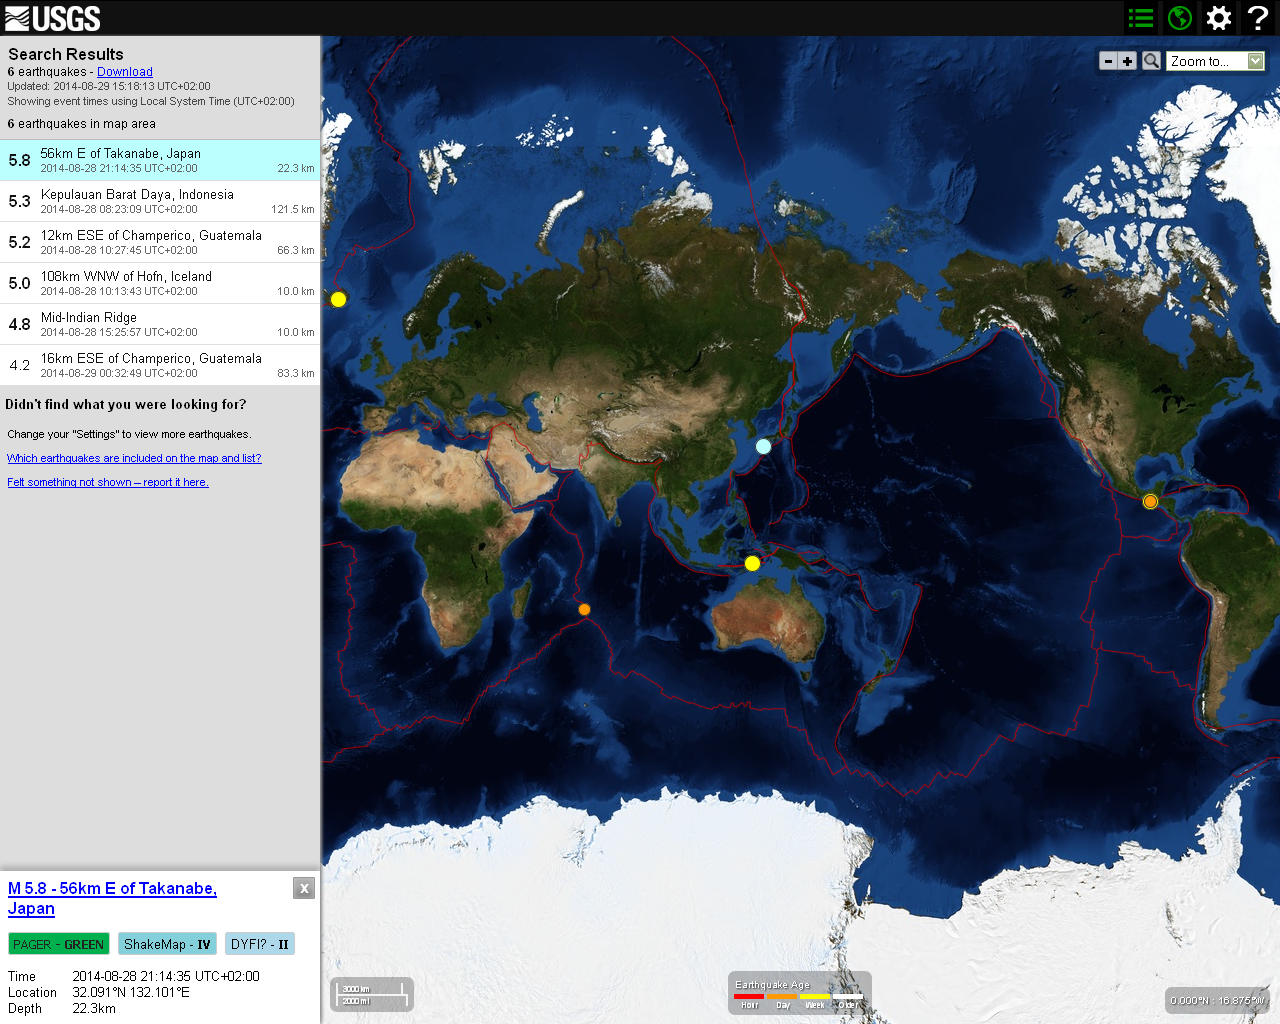Click the Japan earthquake marker on map
Image resolution: width=1280 pixels, height=1024 pixels.
coord(763,446)
